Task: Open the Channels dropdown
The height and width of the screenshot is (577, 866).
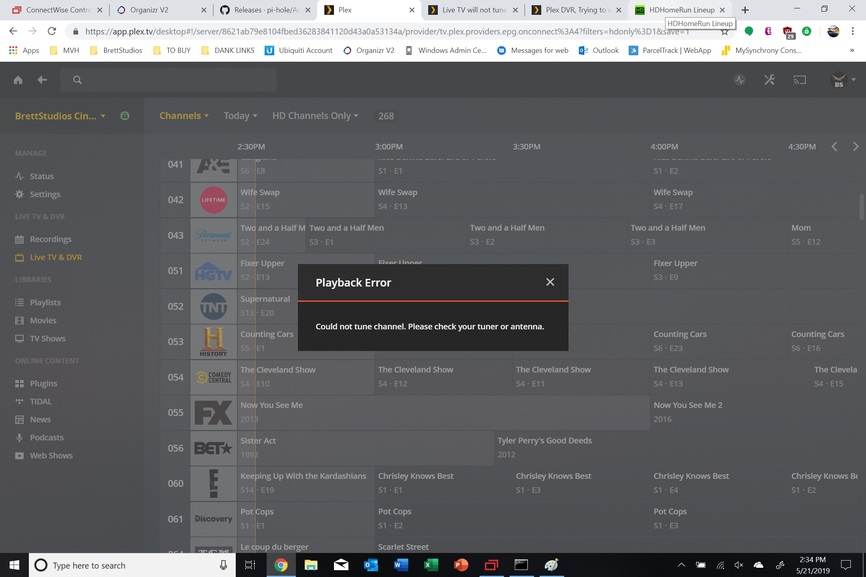Action: (x=184, y=115)
